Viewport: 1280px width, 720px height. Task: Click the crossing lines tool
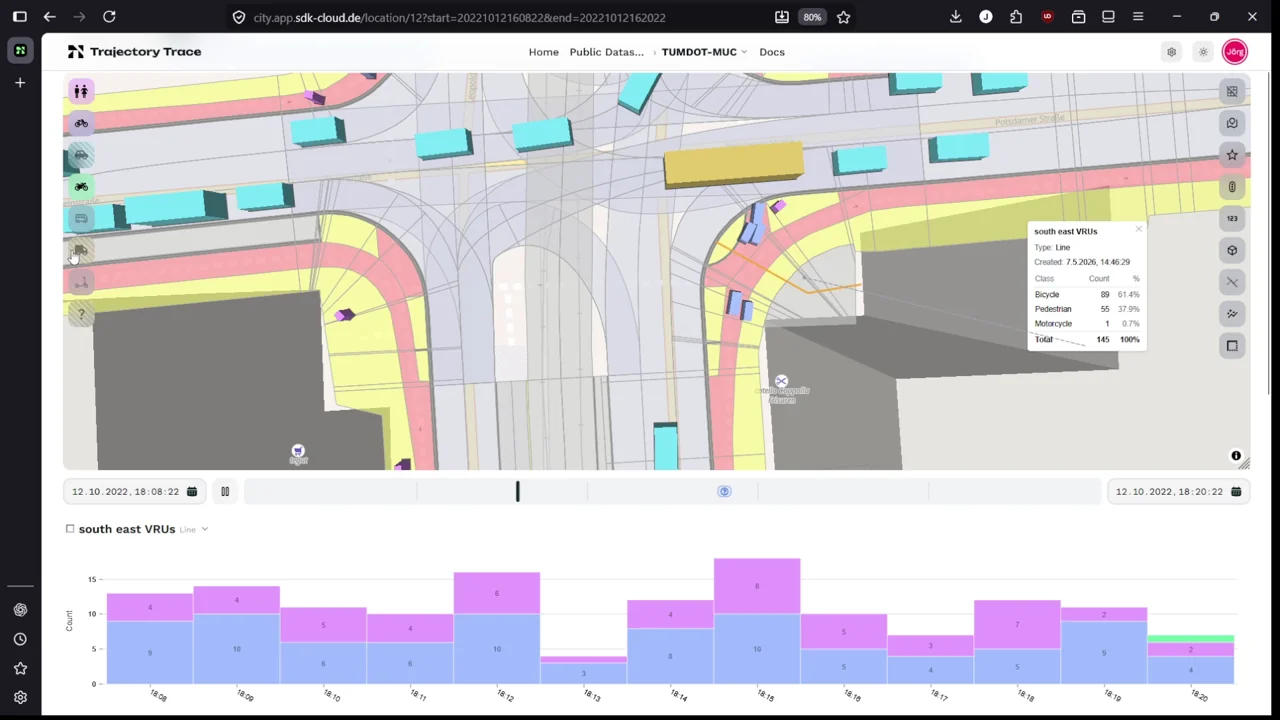pos(1232,282)
